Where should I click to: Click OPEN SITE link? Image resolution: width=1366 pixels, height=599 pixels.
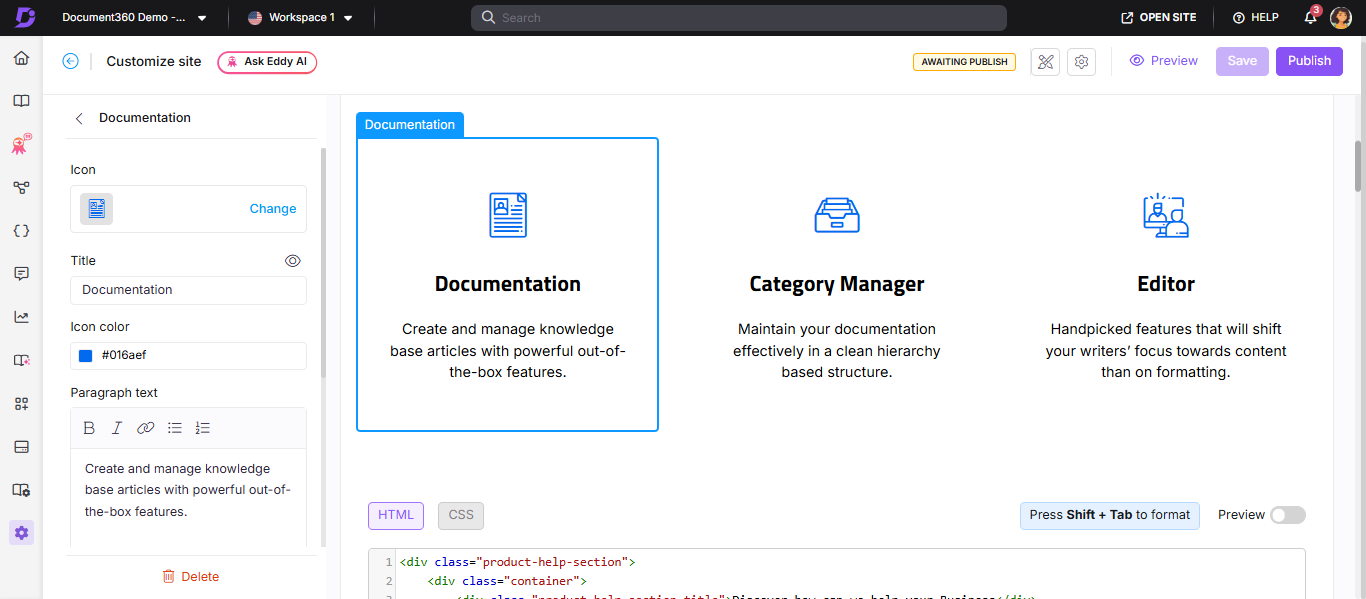(x=1159, y=18)
